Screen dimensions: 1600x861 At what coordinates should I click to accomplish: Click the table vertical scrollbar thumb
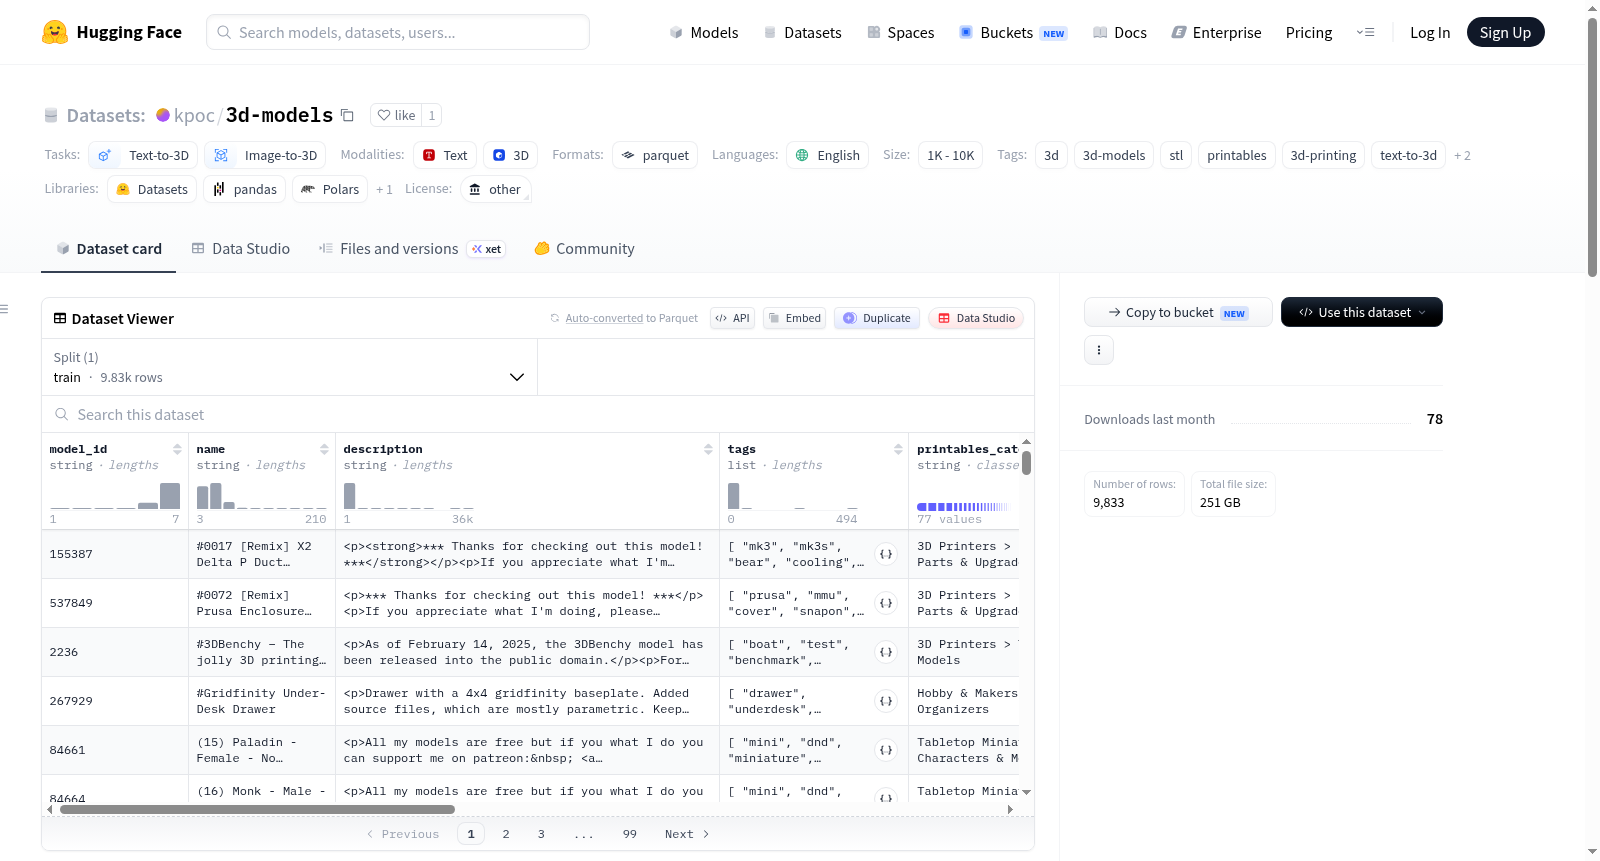[1026, 463]
